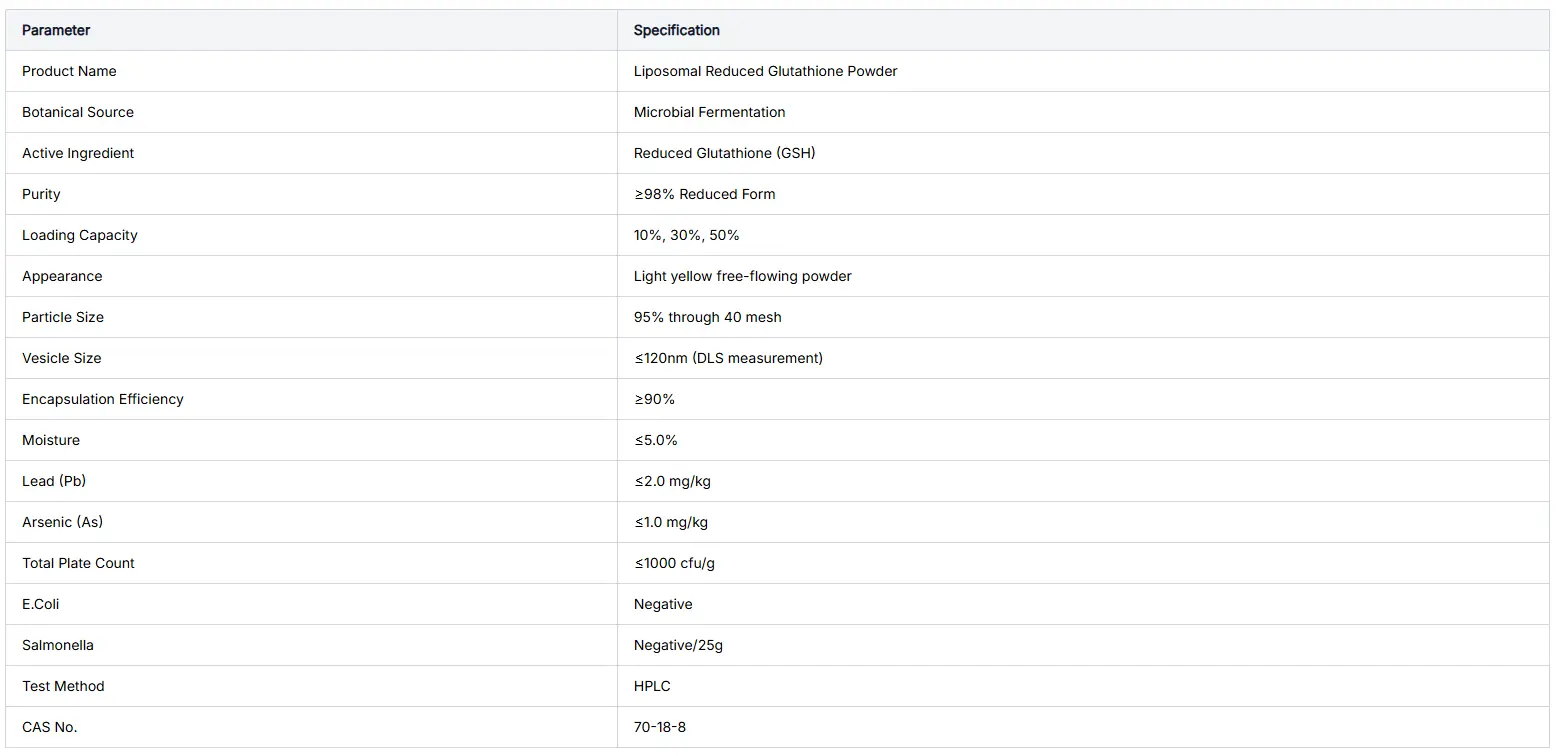Select the 'Total Plate Count' label
The width and height of the screenshot is (1555, 756).
click(78, 563)
